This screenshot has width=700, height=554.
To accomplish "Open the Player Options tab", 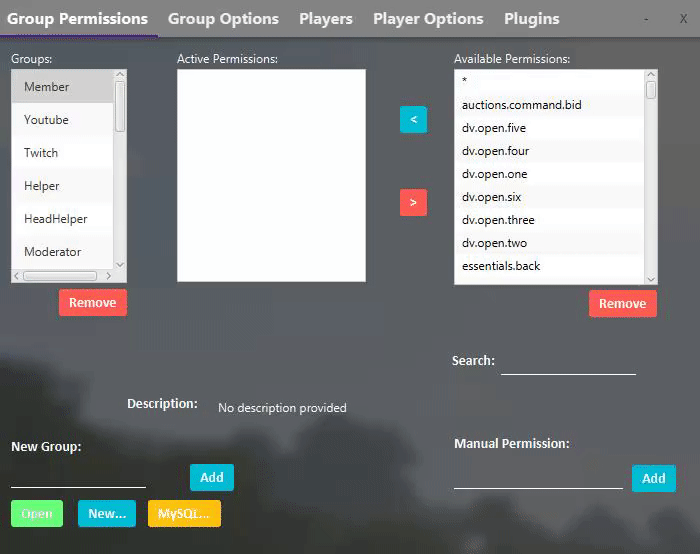I will coord(428,19).
